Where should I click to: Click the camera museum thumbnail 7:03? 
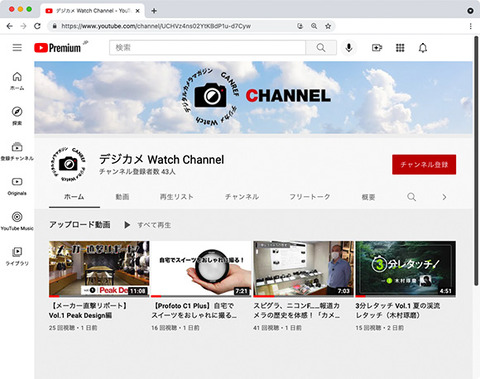click(303, 269)
